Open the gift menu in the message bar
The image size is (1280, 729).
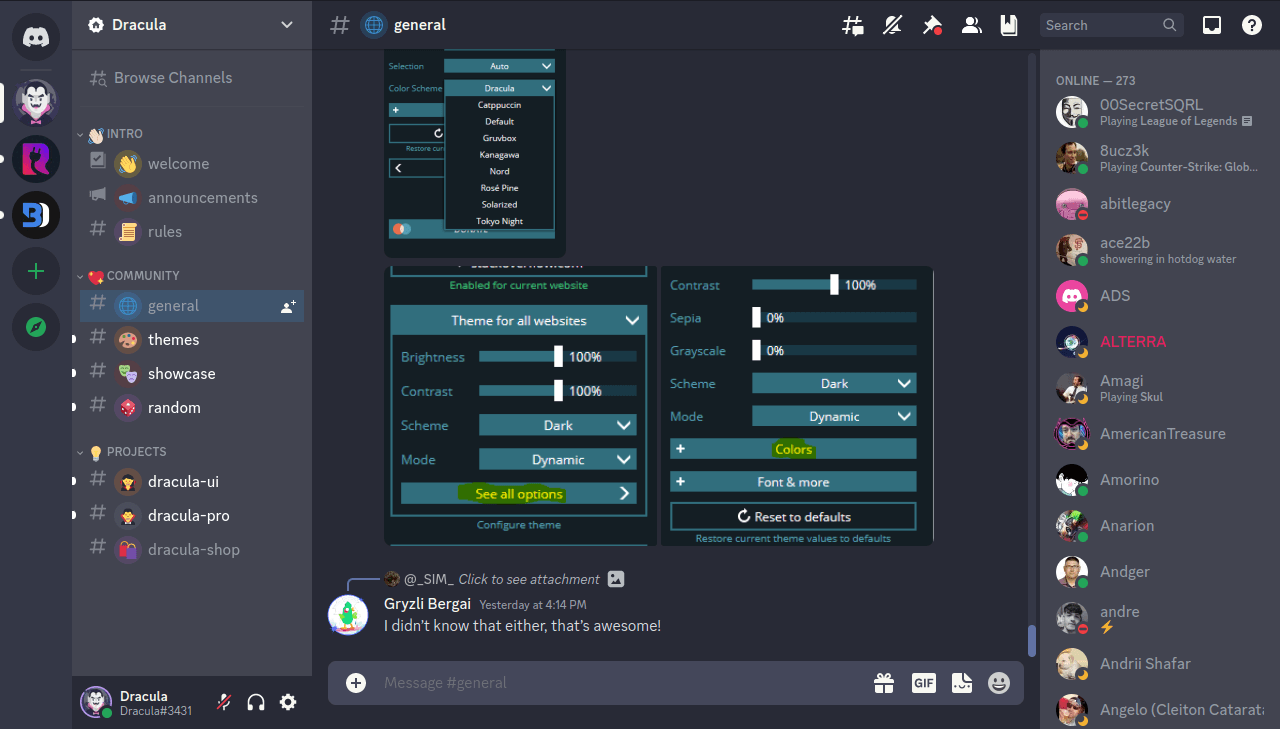coord(884,683)
